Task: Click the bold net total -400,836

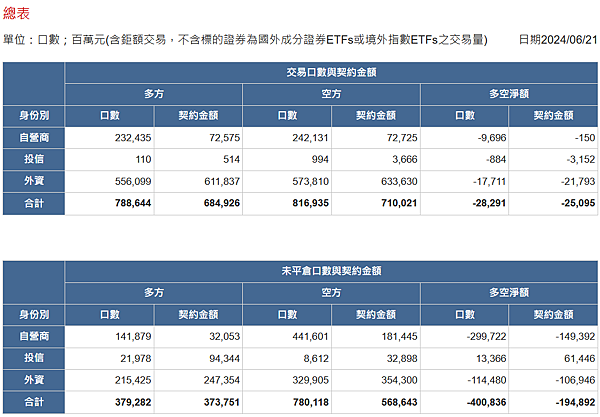Action: tap(465, 402)
